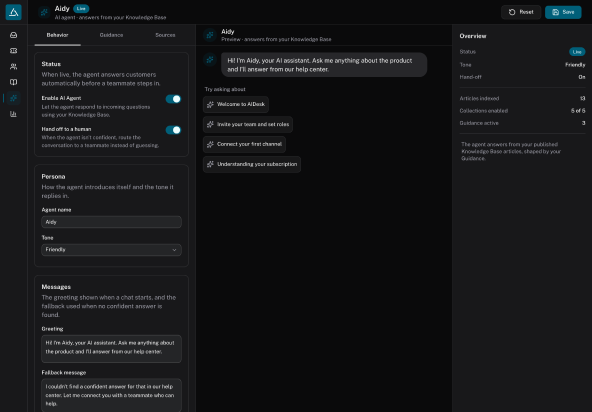Viewport: 592px width, 412px height.
Task: Click the Agent name input field
Action: point(111,222)
